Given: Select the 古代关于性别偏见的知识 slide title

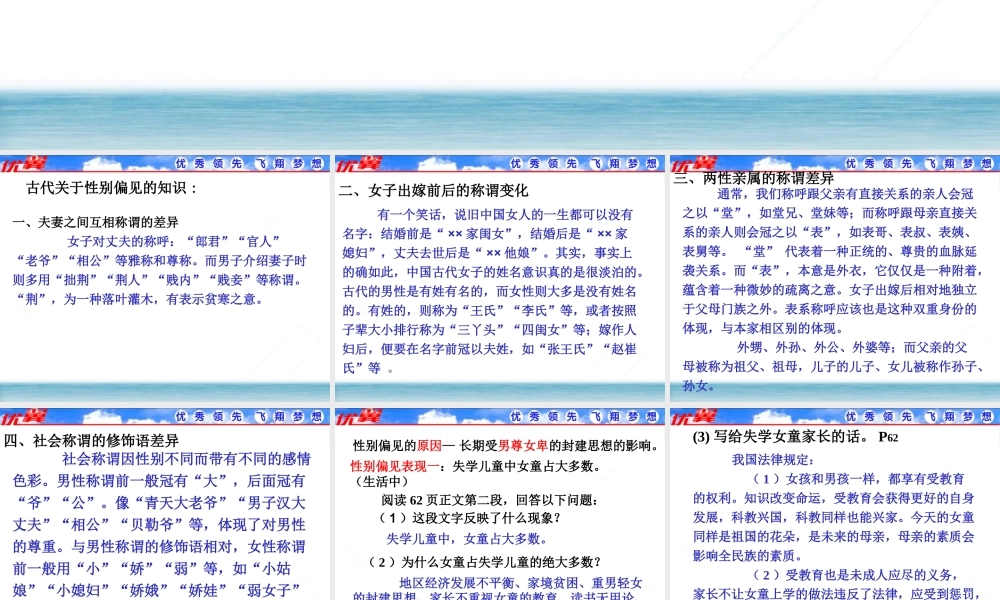Looking at the screenshot, I should tap(112, 188).
